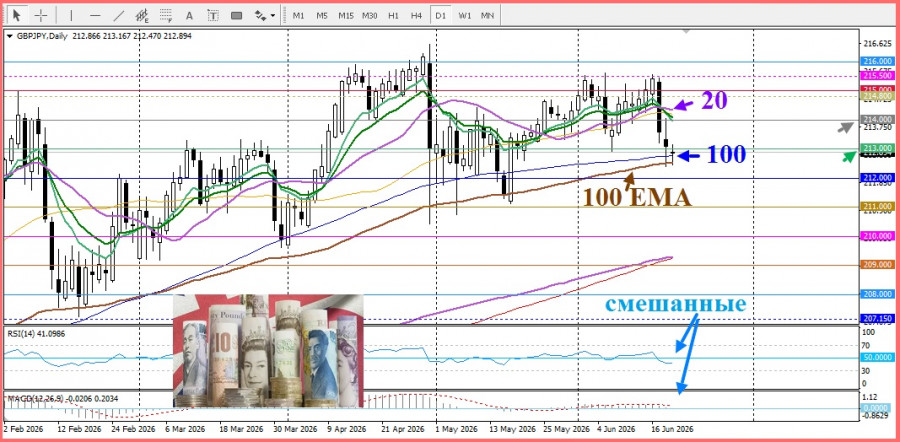Activate the crosshair tool

point(41,15)
